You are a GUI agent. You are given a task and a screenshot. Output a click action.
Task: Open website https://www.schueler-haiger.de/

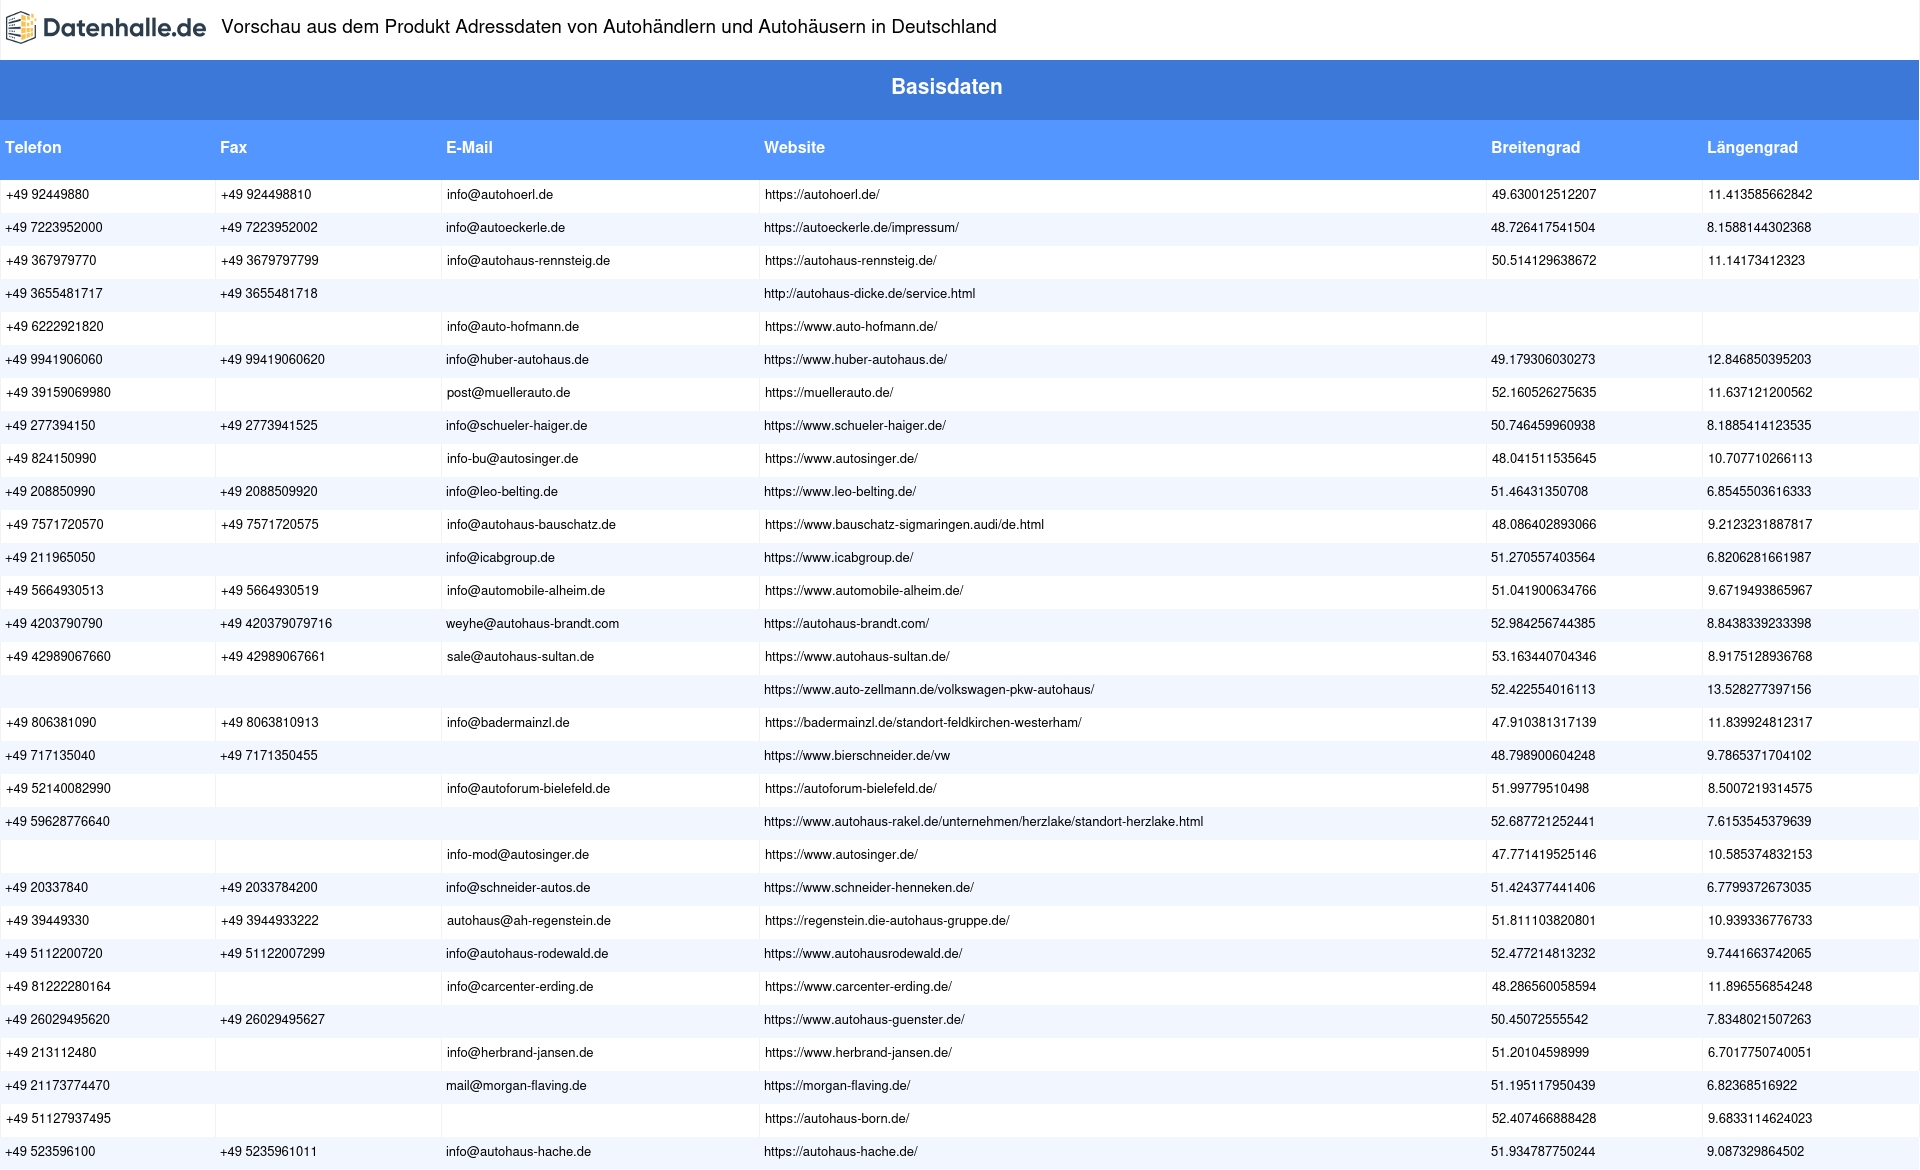pyautogui.click(x=855, y=426)
